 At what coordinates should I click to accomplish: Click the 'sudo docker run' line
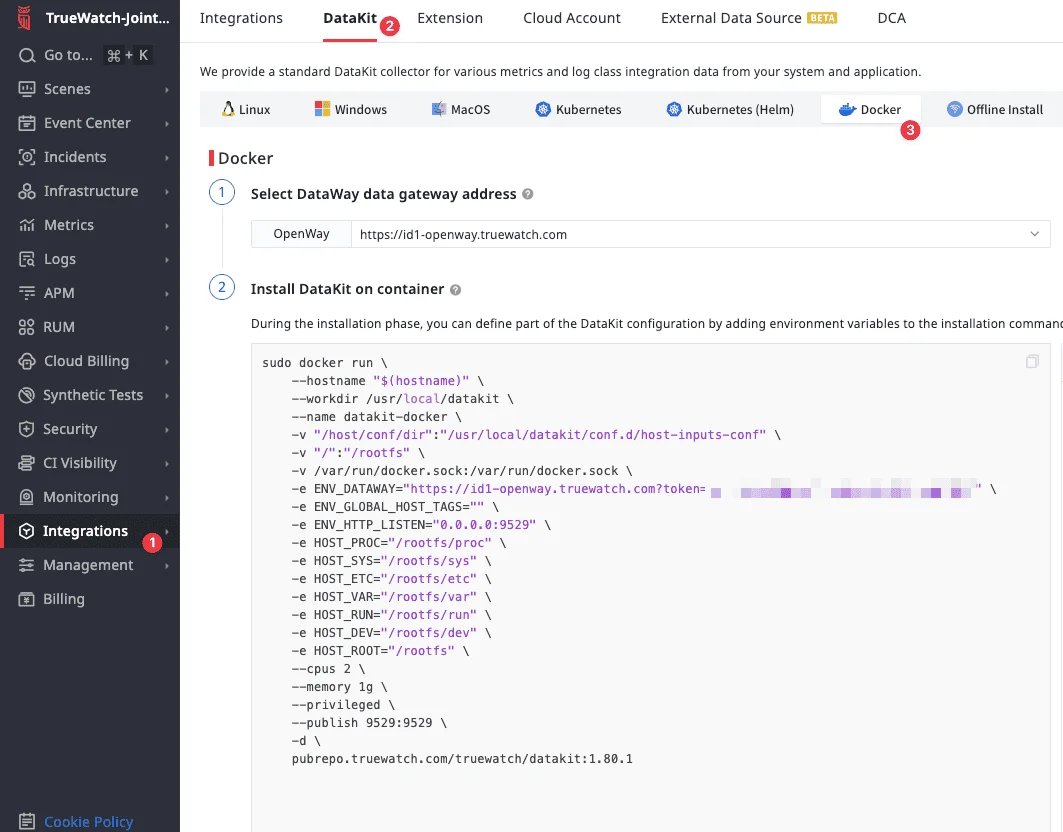(325, 363)
